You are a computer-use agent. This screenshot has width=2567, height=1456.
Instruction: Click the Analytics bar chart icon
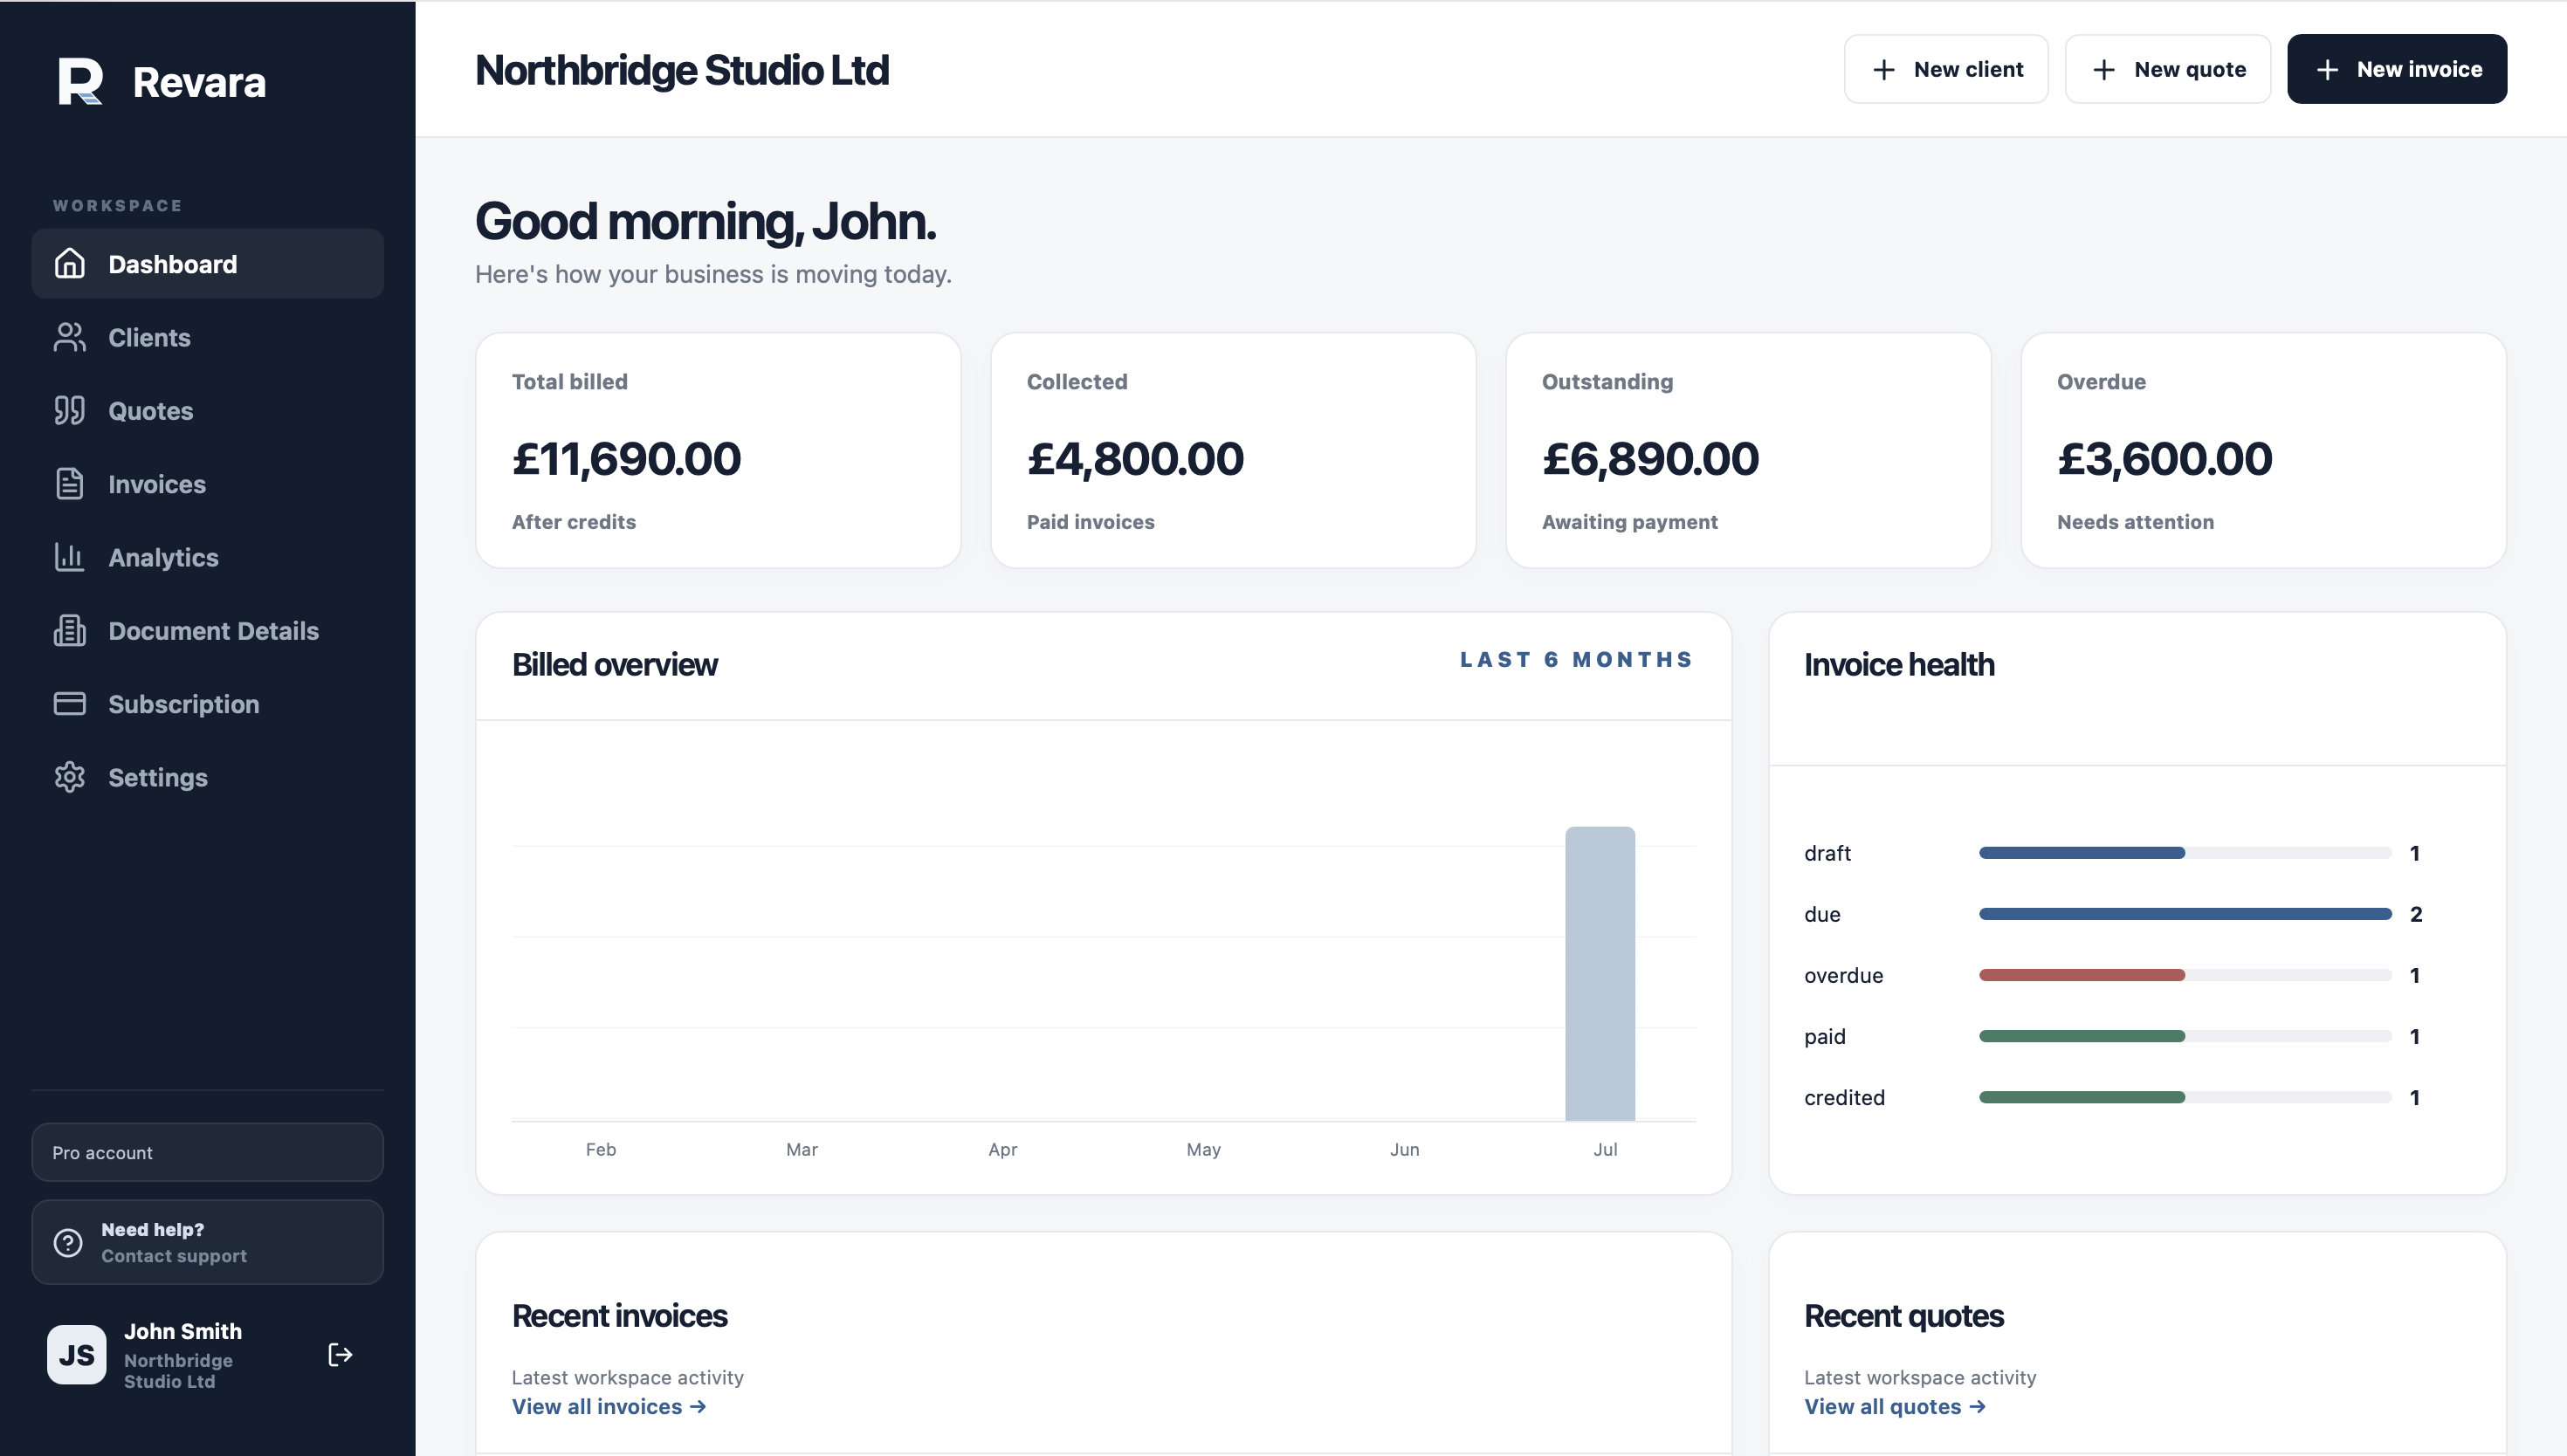[69, 557]
